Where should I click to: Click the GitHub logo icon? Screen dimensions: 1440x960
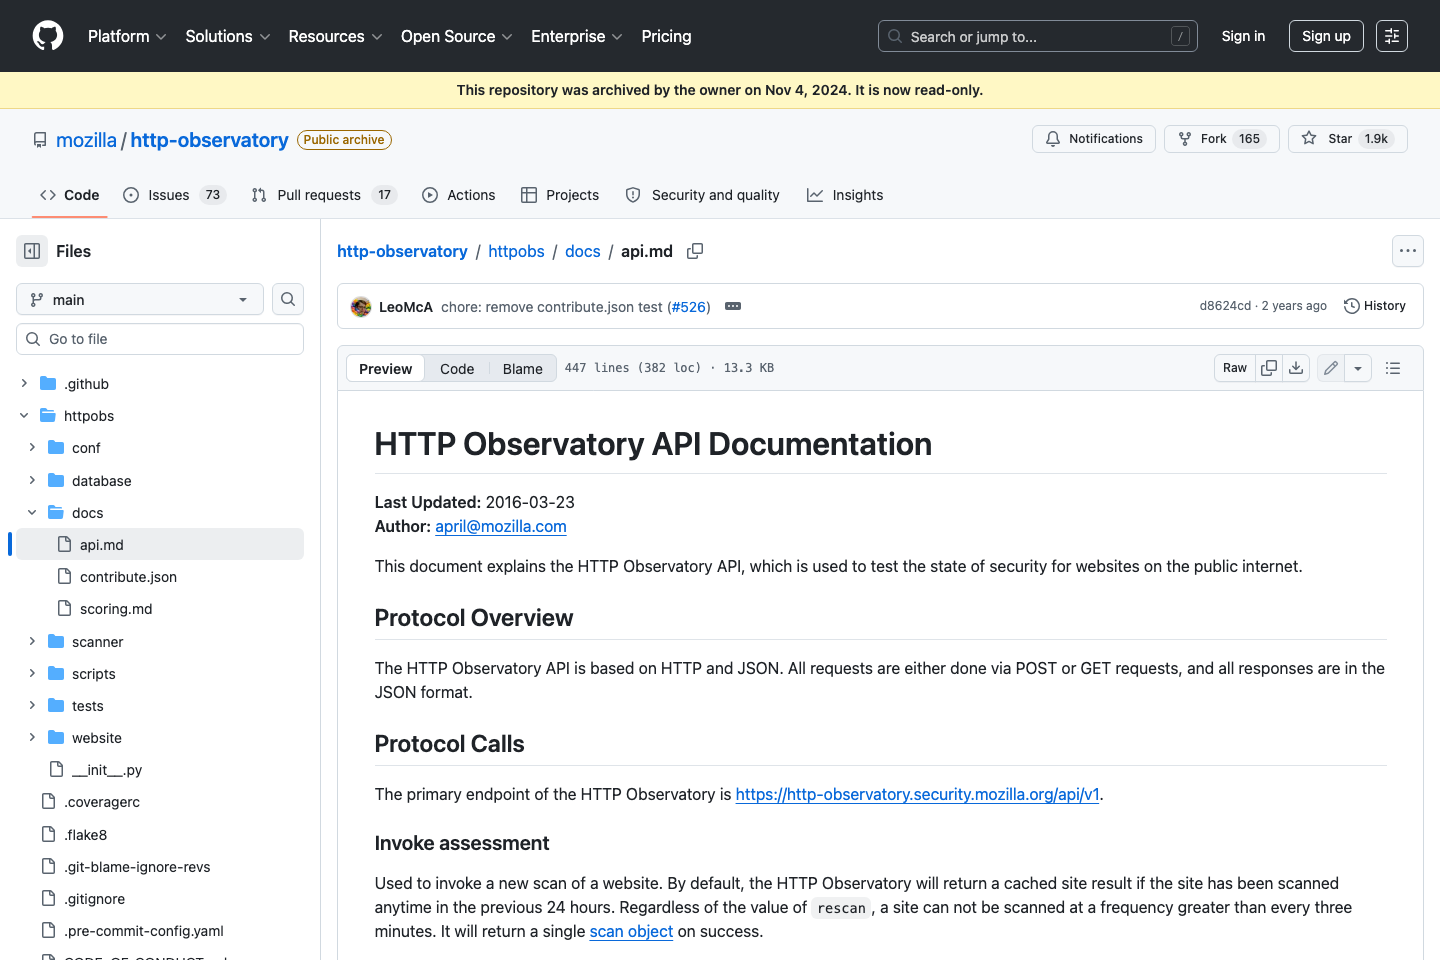tap(47, 36)
